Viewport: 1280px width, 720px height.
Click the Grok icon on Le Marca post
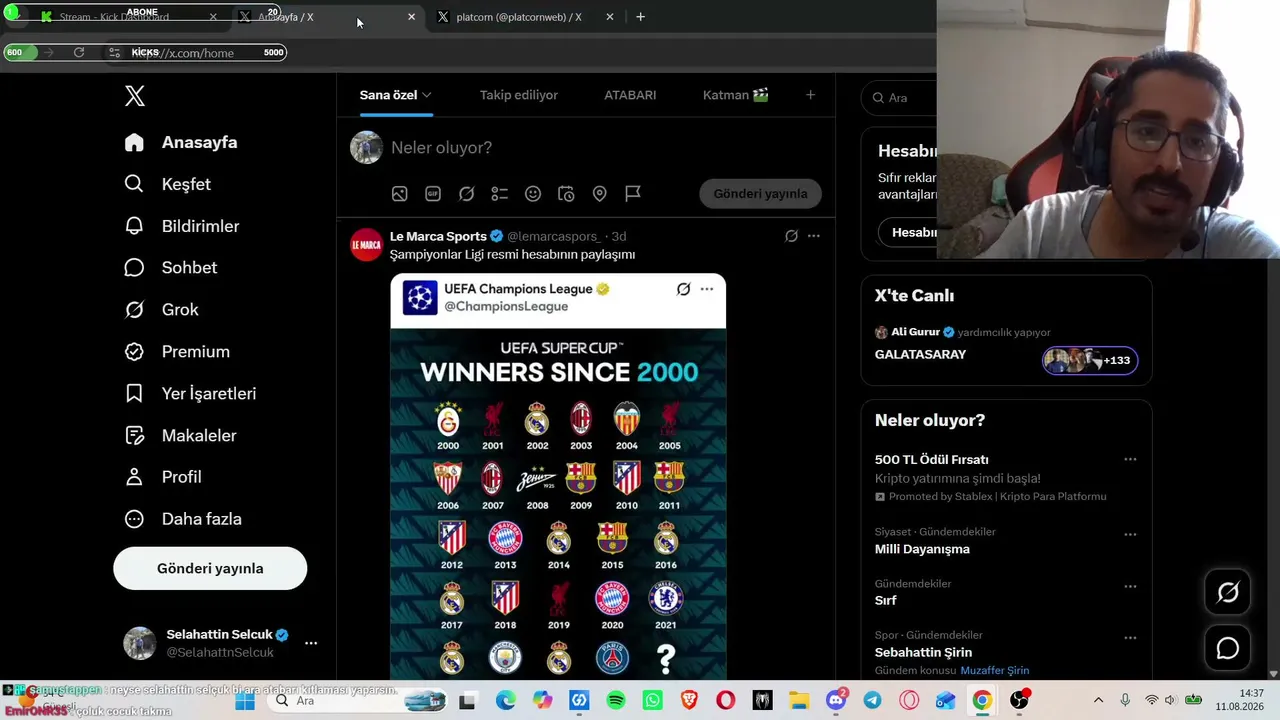click(791, 236)
